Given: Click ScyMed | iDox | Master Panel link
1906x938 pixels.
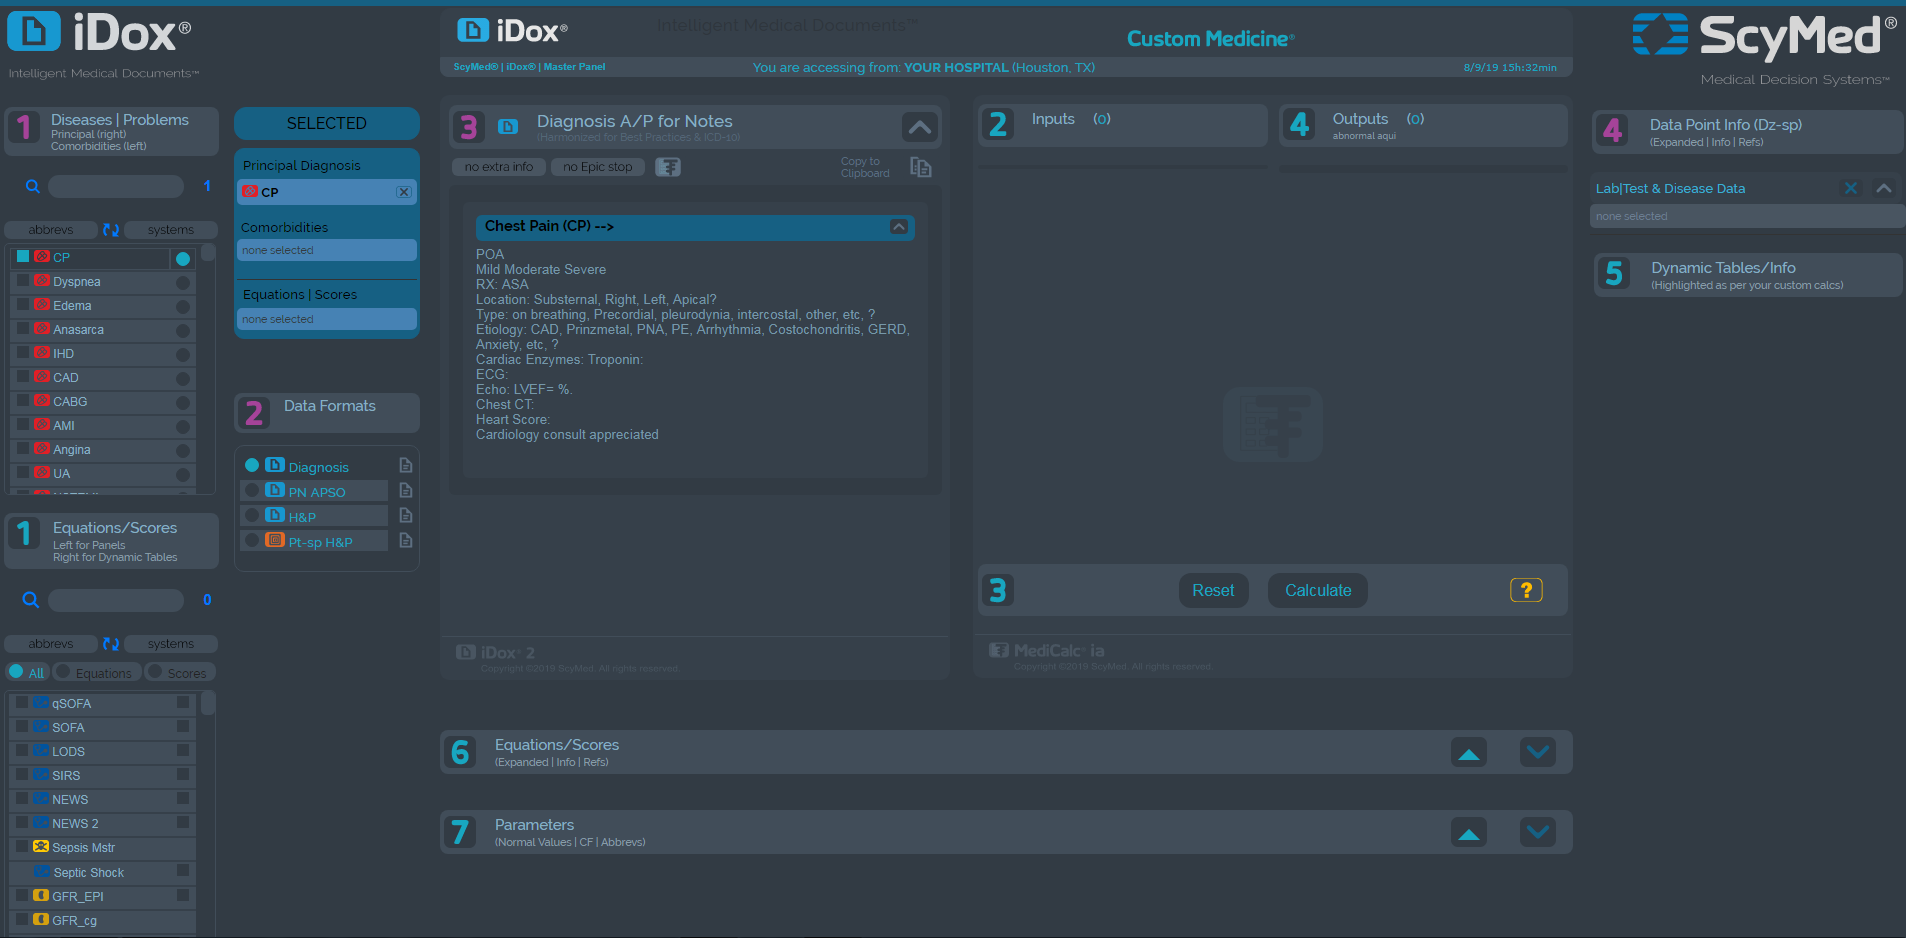Looking at the screenshot, I should coord(529,67).
